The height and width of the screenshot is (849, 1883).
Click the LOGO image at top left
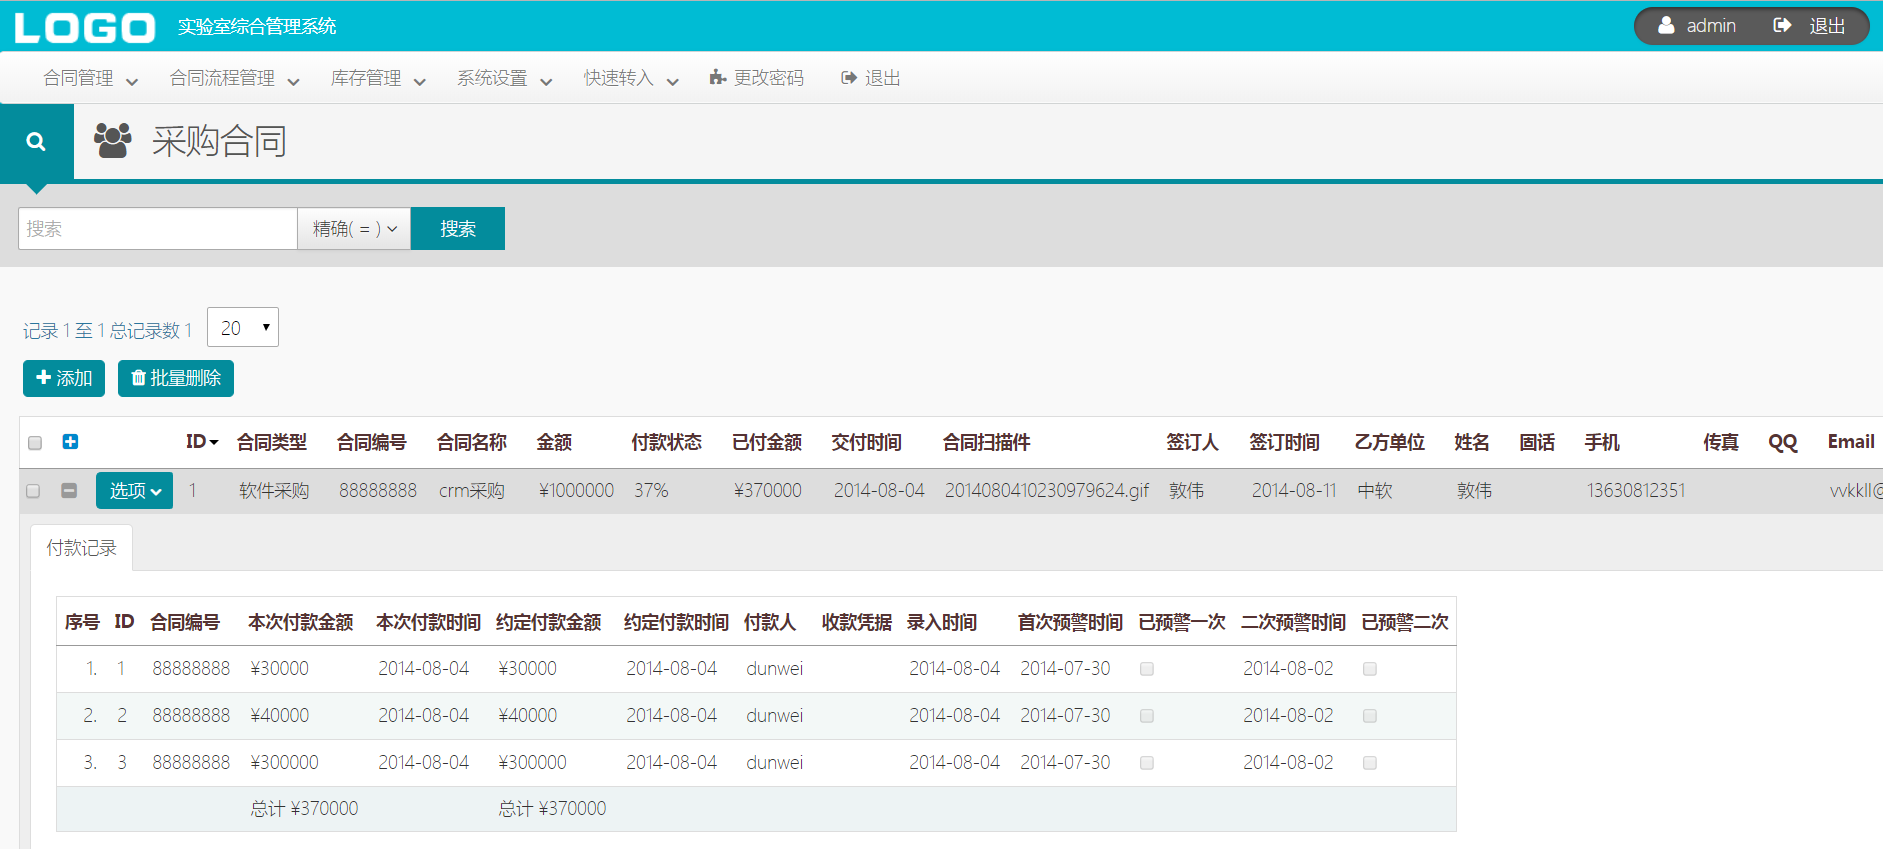click(x=85, y=27)
